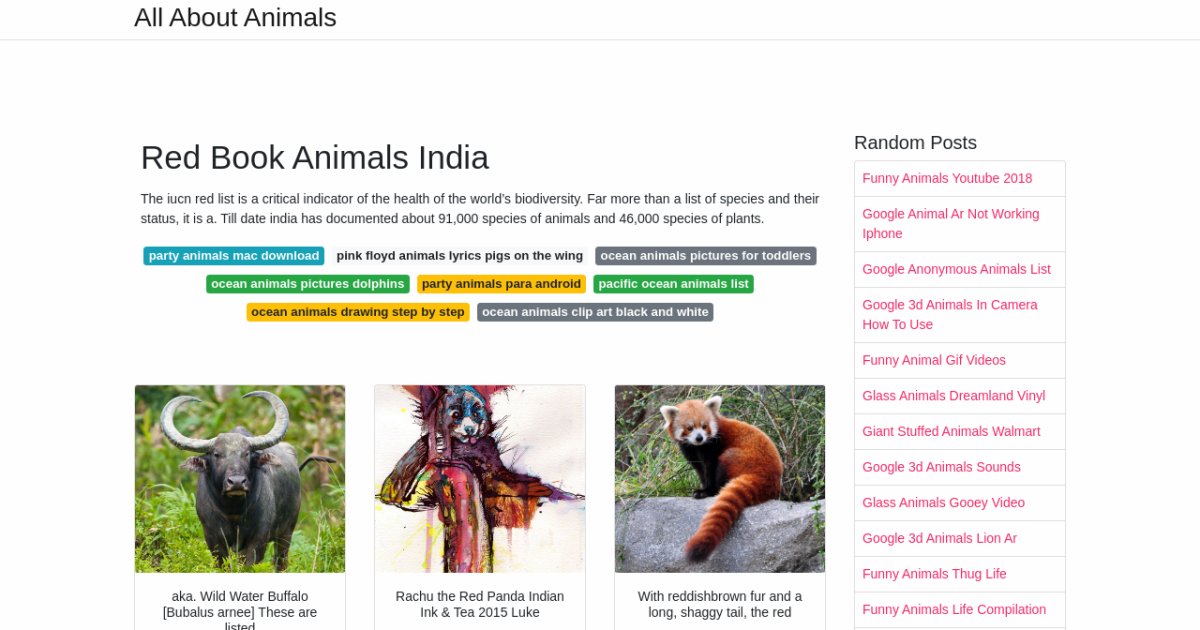The height and width of the screenshot is (630, 1200).
Task: Open 'ocean animals clip art black and white' tag
Action: click(x=595, y=312)
